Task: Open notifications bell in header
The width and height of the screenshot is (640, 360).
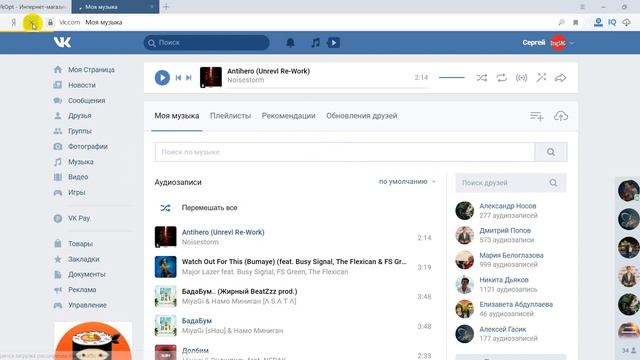Action: point(290,42)
